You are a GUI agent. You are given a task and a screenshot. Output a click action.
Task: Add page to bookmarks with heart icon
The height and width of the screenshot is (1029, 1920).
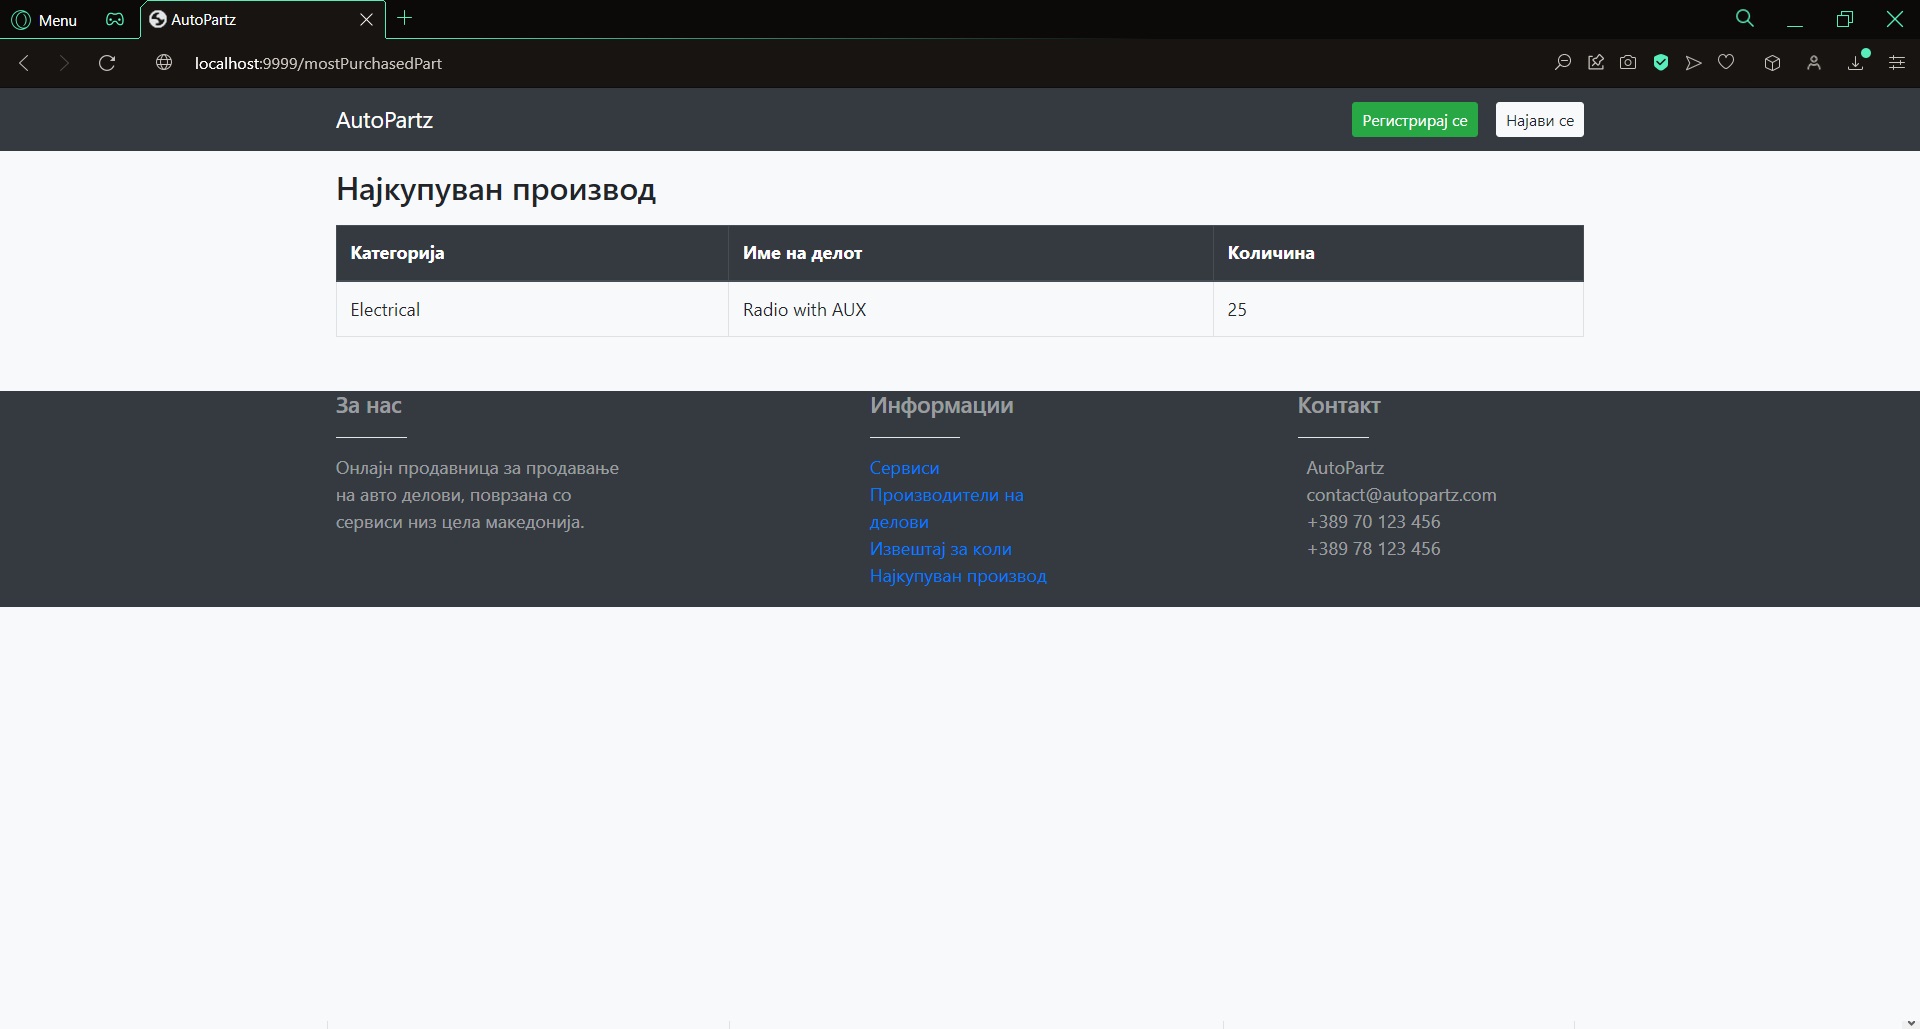click(1726, 63)
